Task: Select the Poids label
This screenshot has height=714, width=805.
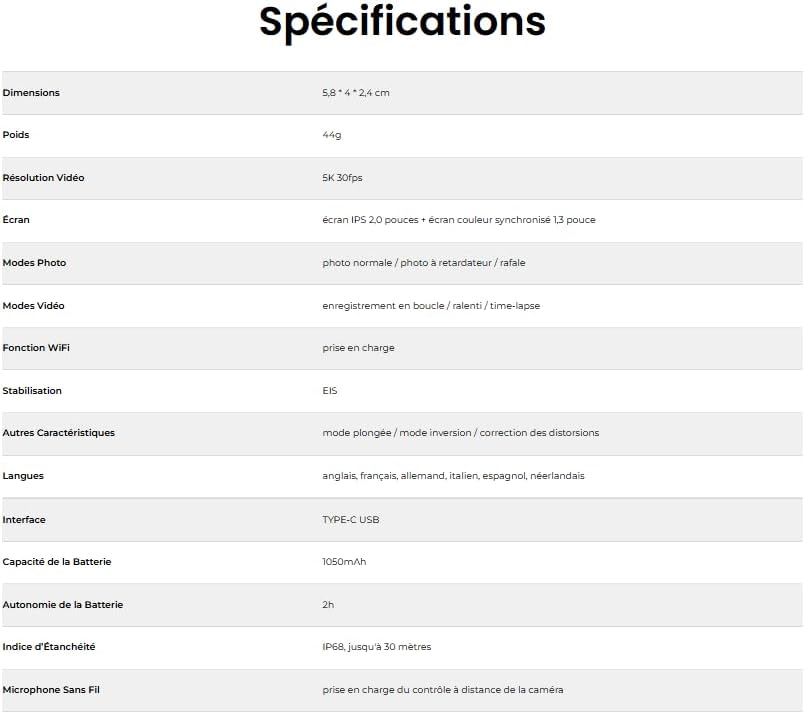Action: click(16, 135)
